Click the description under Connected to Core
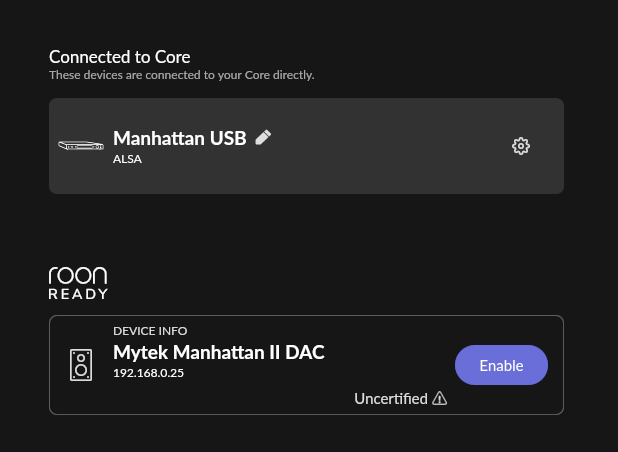This screenshot has height=452, width=618. pos(181,75)
